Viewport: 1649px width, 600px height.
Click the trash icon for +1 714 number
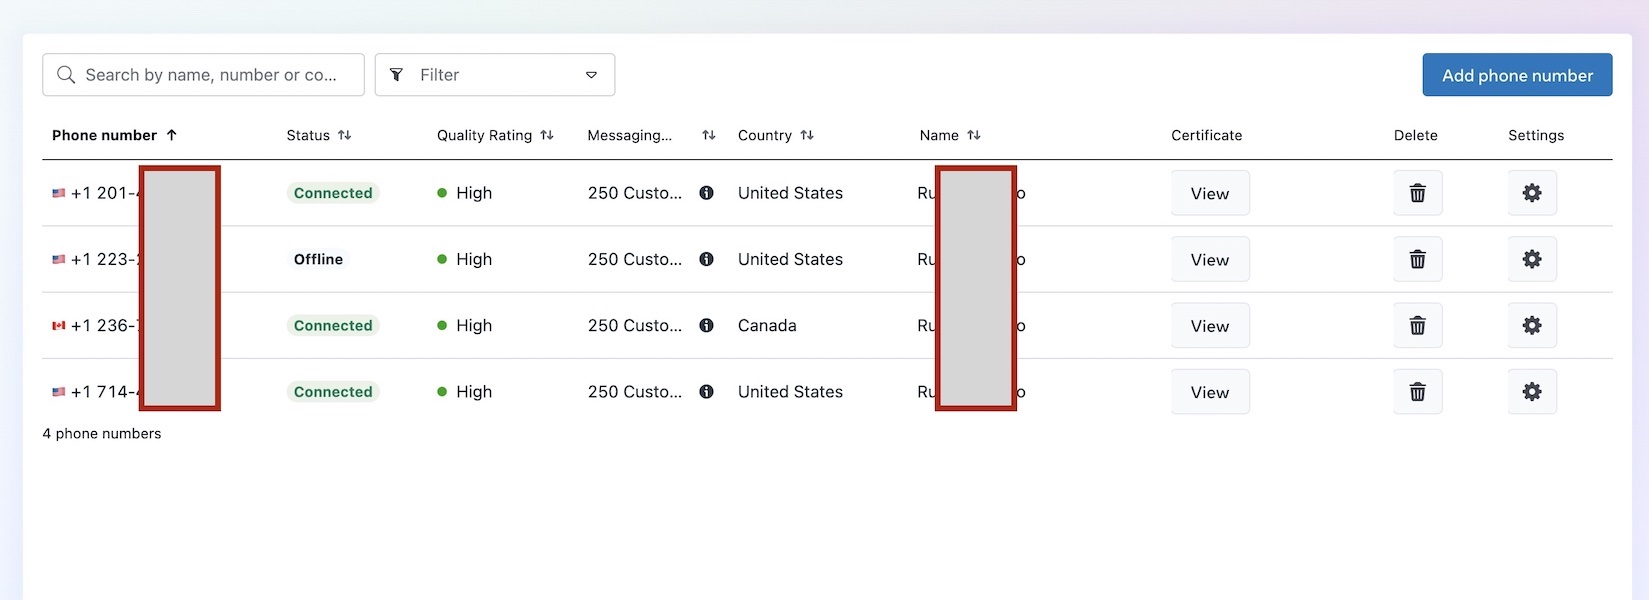[x=1417, y=392]
